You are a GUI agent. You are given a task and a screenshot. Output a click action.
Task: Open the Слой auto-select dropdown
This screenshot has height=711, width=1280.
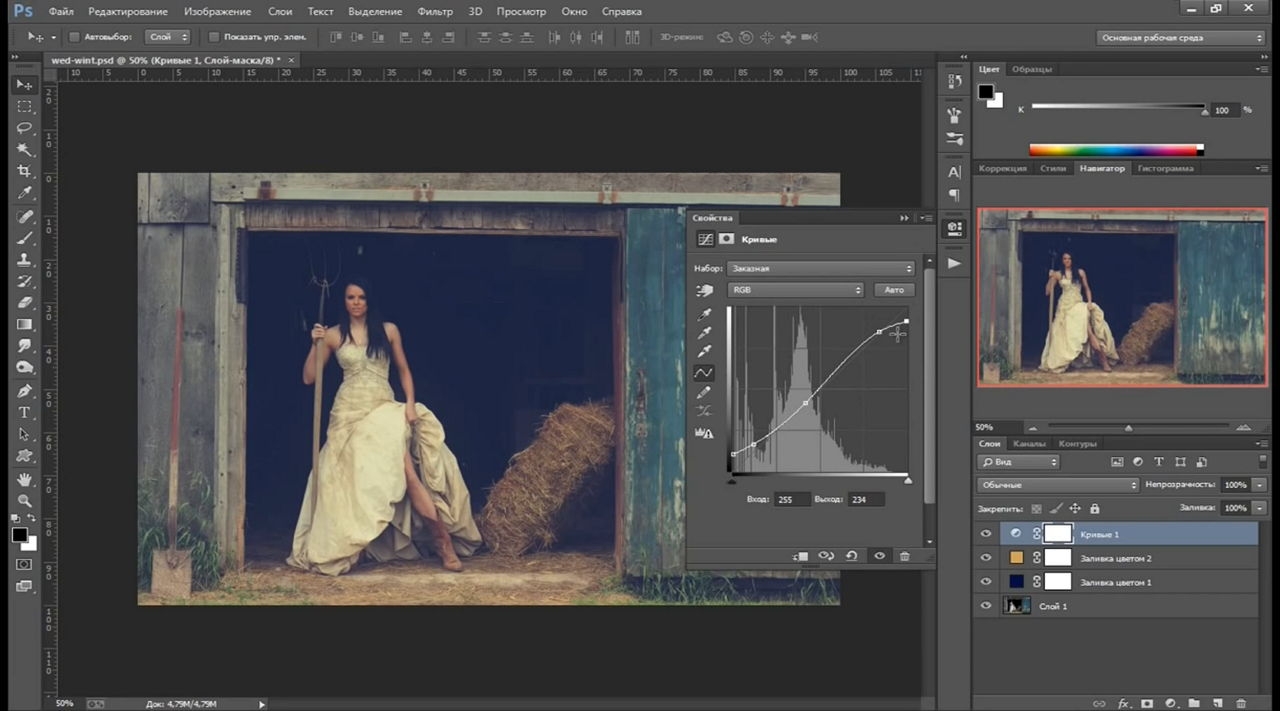[x=167, y=37]
